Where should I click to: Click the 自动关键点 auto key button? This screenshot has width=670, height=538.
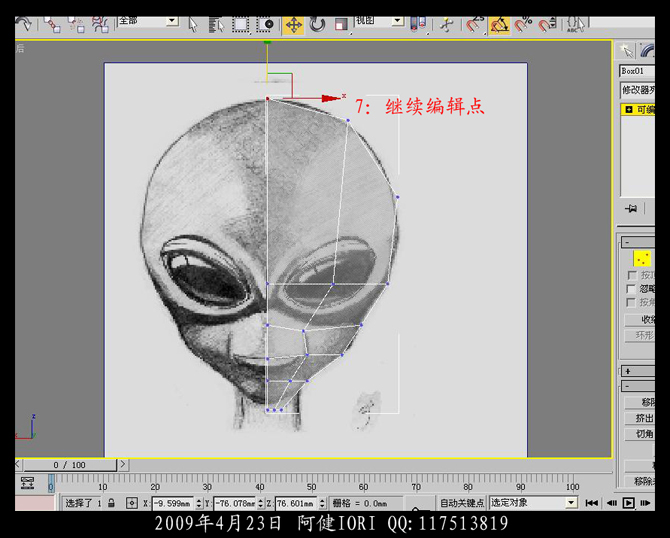[x=462, y=503]
